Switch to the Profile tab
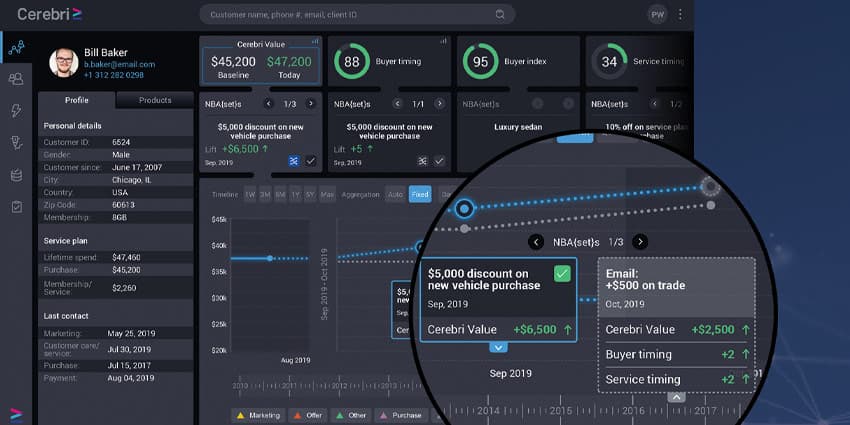The image size is (850, 425). pyautogui.click(x=76, y=100)
